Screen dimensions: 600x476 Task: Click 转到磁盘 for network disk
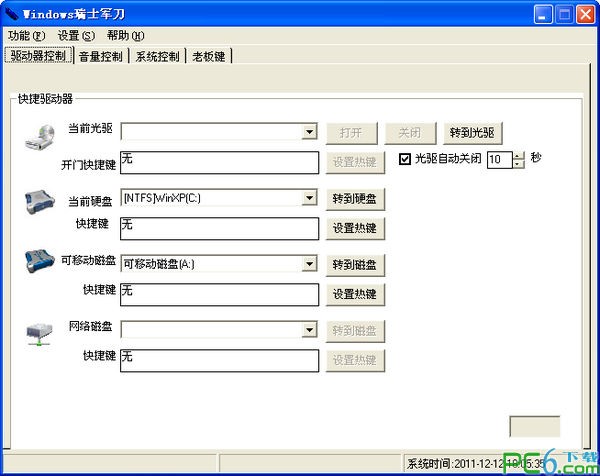click(355, 331)
